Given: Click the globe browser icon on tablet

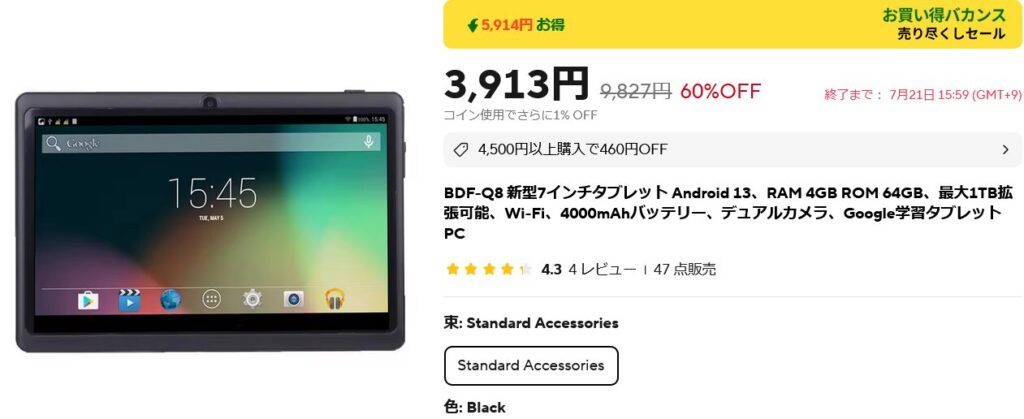Looking at the screenshot, I should click(x=170, y=300).
